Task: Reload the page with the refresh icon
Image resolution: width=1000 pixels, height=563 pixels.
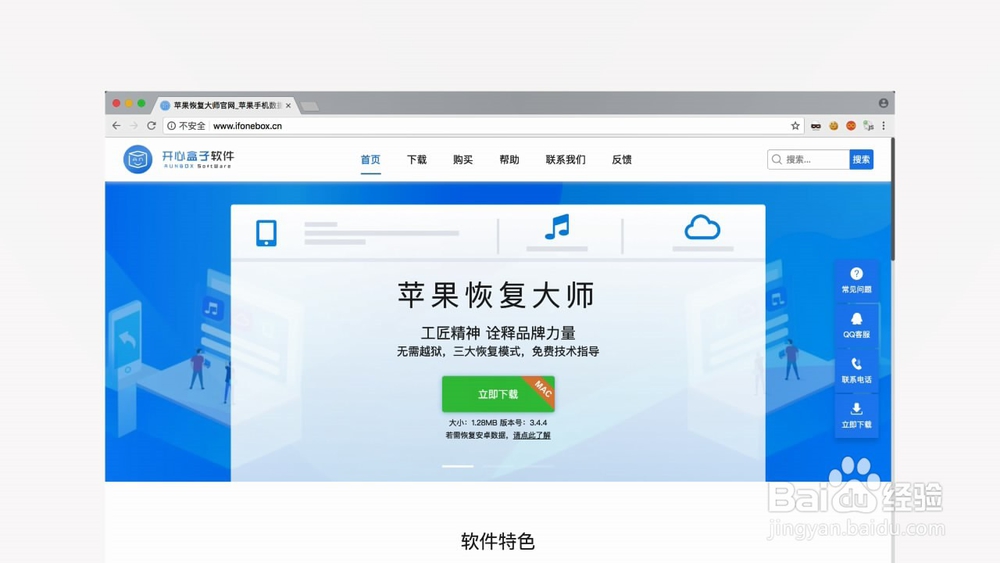Action: tap(151, 126)
